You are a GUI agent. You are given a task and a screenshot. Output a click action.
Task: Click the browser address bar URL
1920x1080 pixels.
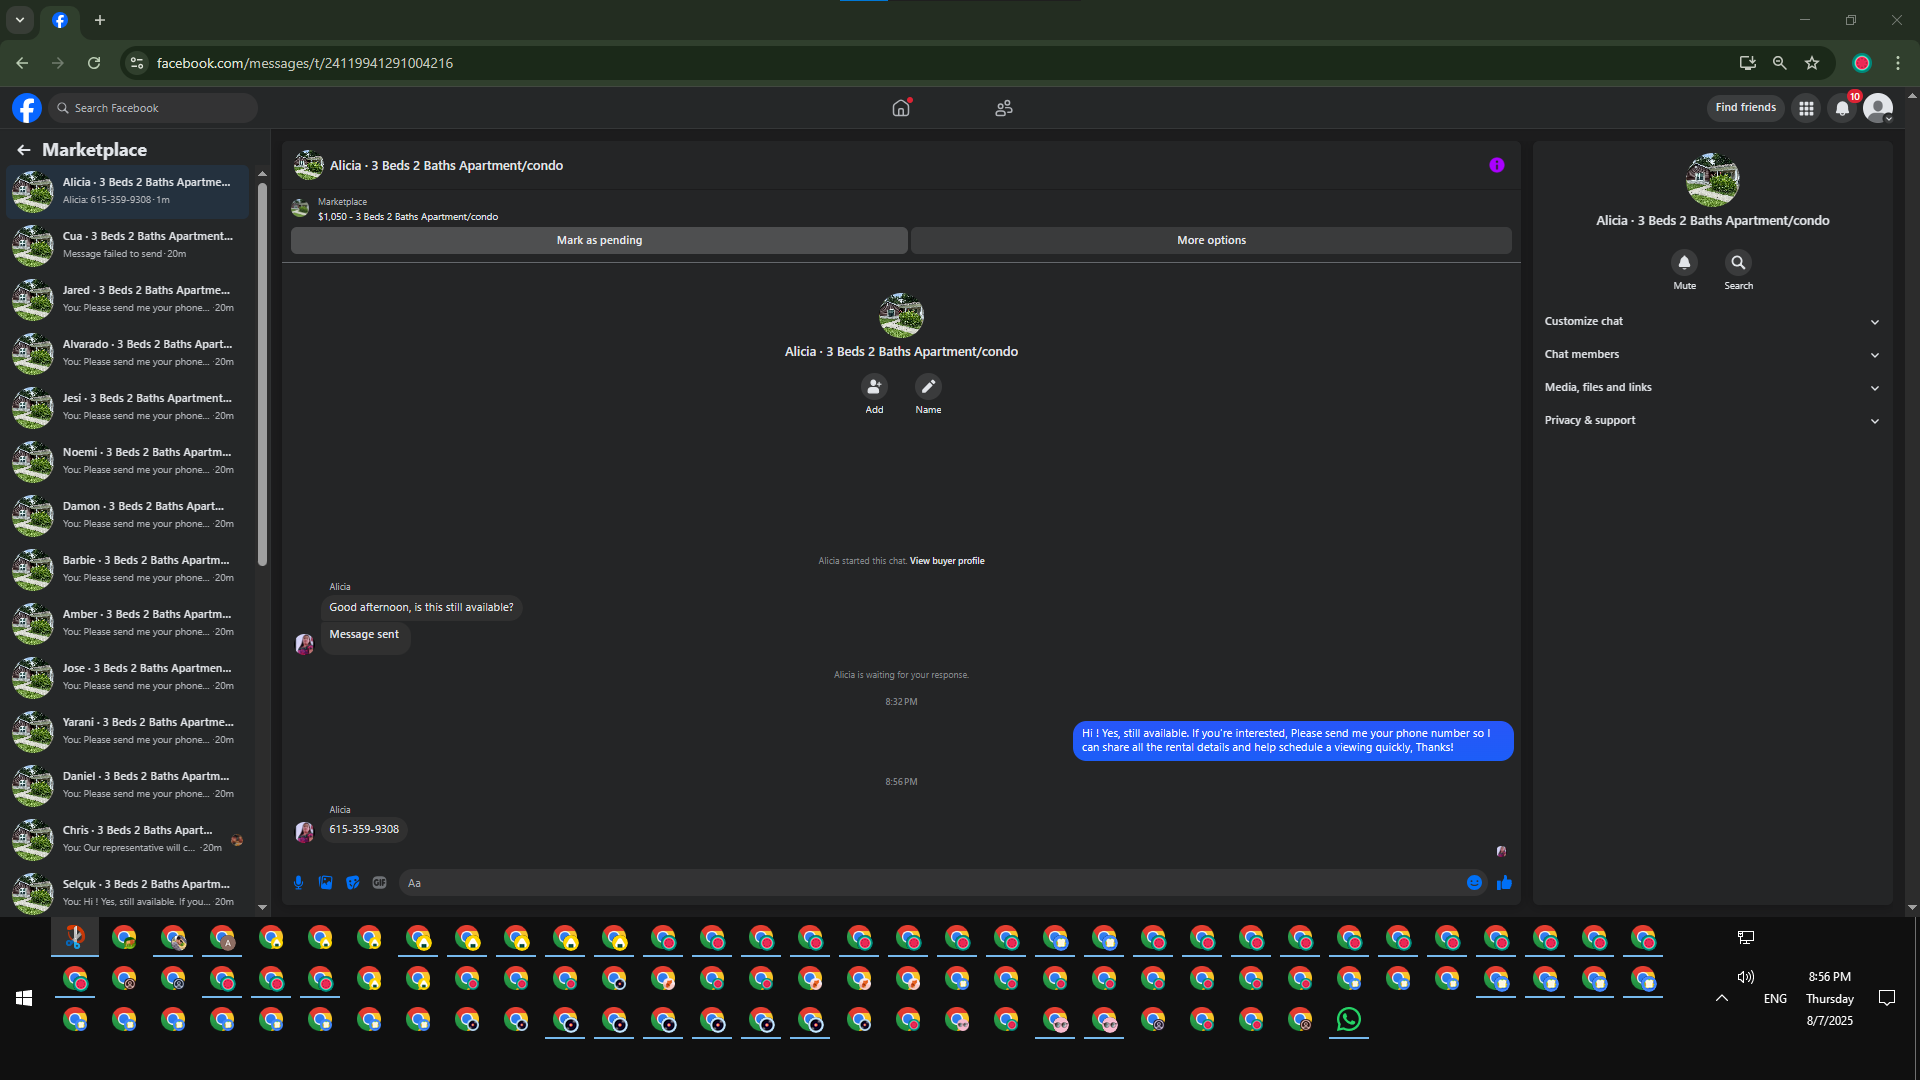coord(305,63)
